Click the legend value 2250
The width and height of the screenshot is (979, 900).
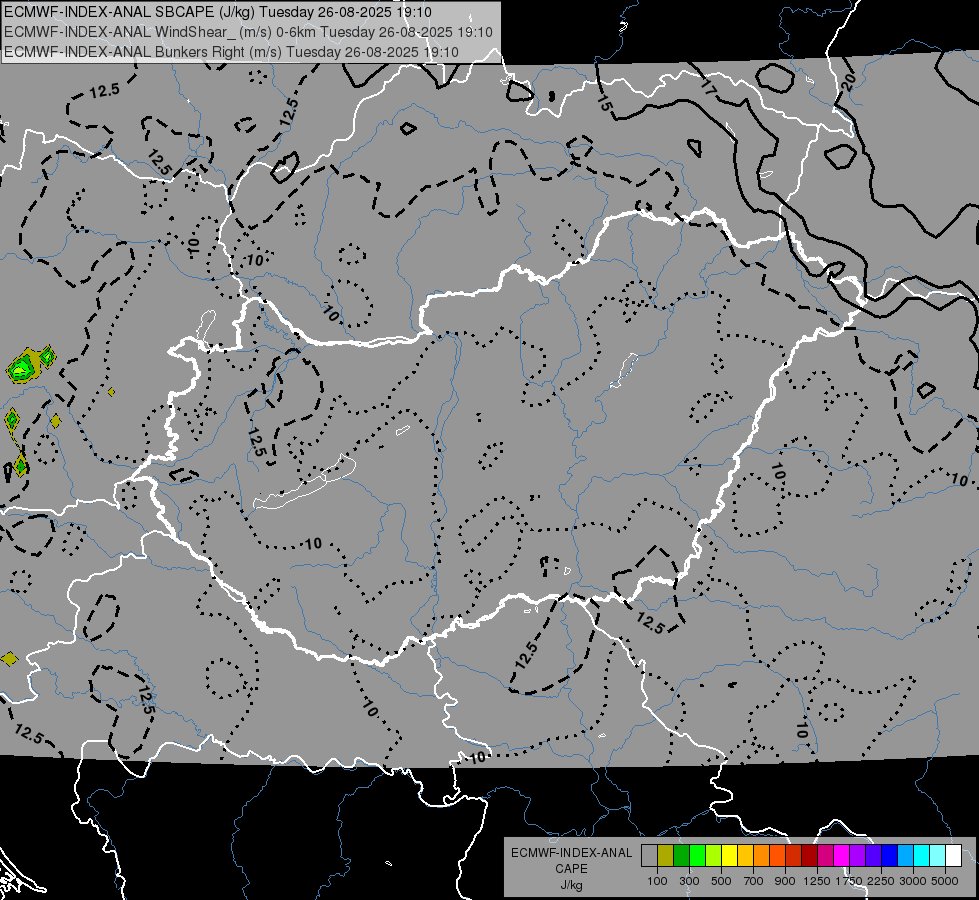(881, 881)
